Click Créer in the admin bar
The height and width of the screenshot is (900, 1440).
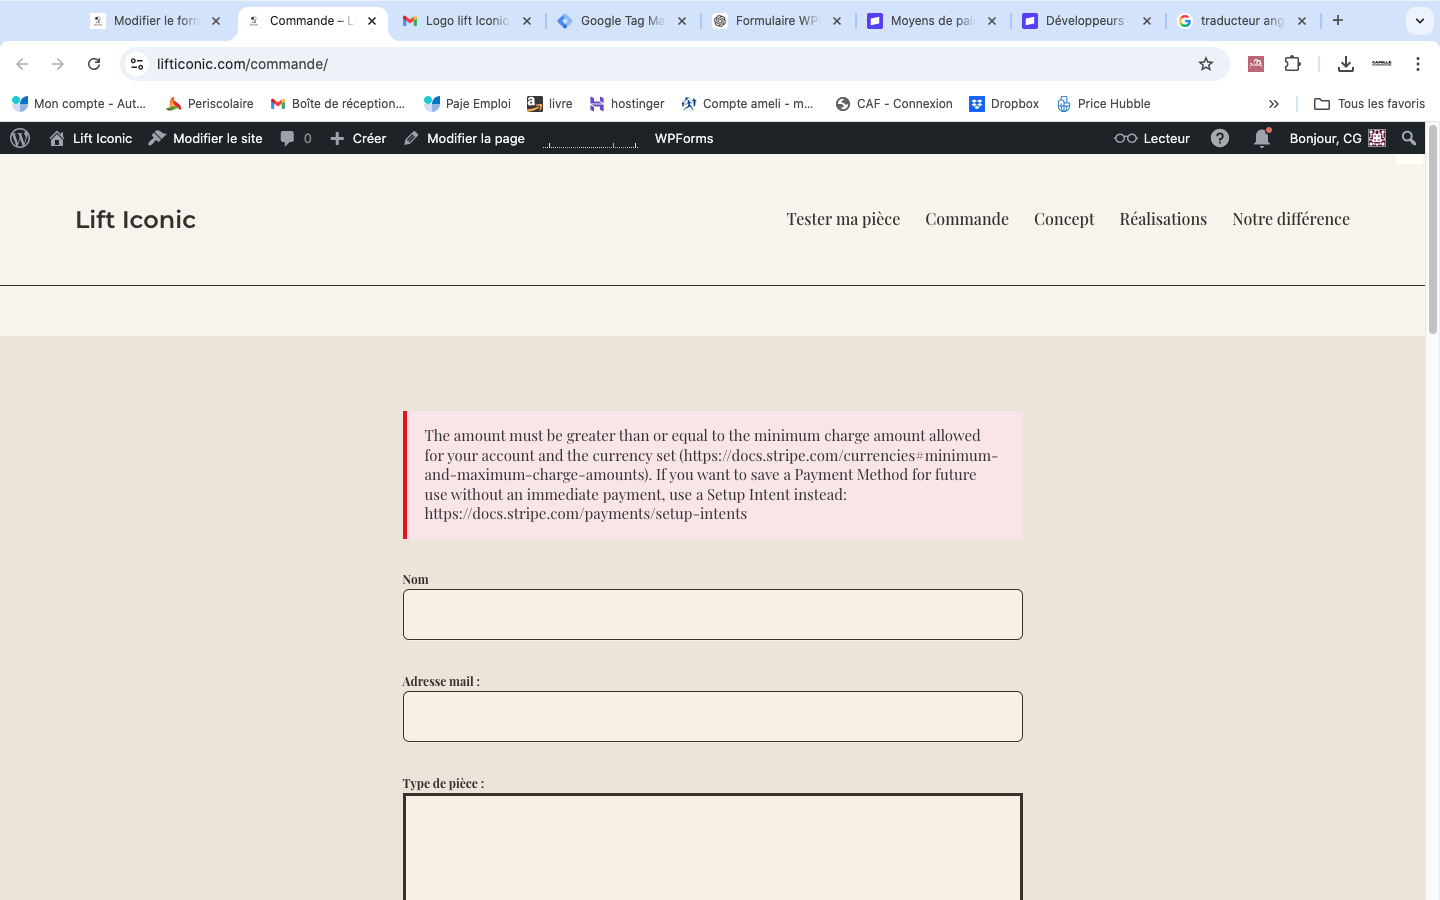pos(358,138)
